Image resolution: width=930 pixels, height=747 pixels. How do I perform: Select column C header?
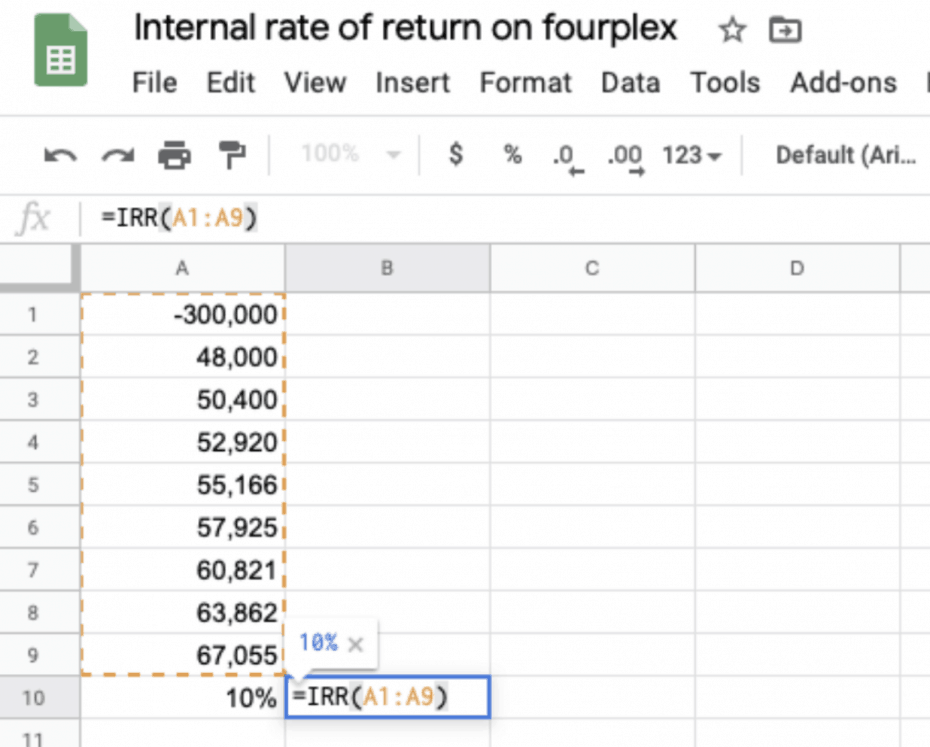[x=592, y=268]
